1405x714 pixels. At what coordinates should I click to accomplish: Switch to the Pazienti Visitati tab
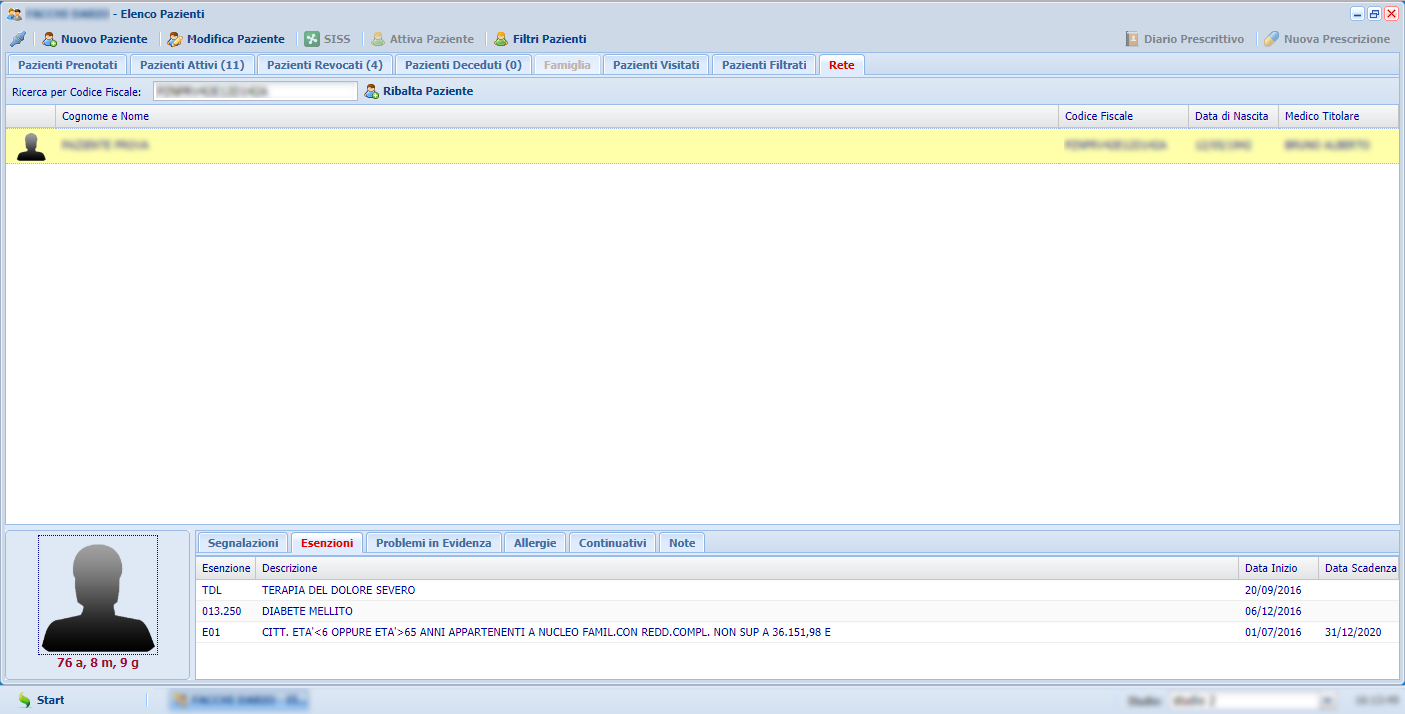(656, 65)
